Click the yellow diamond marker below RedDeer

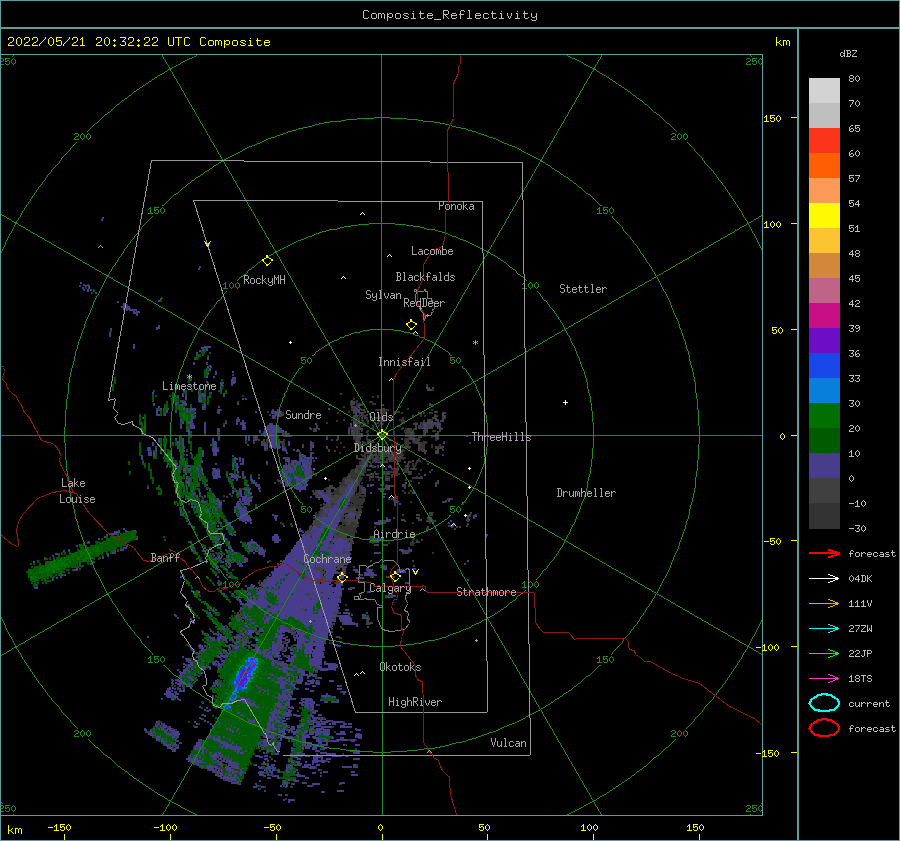[412, 325]
